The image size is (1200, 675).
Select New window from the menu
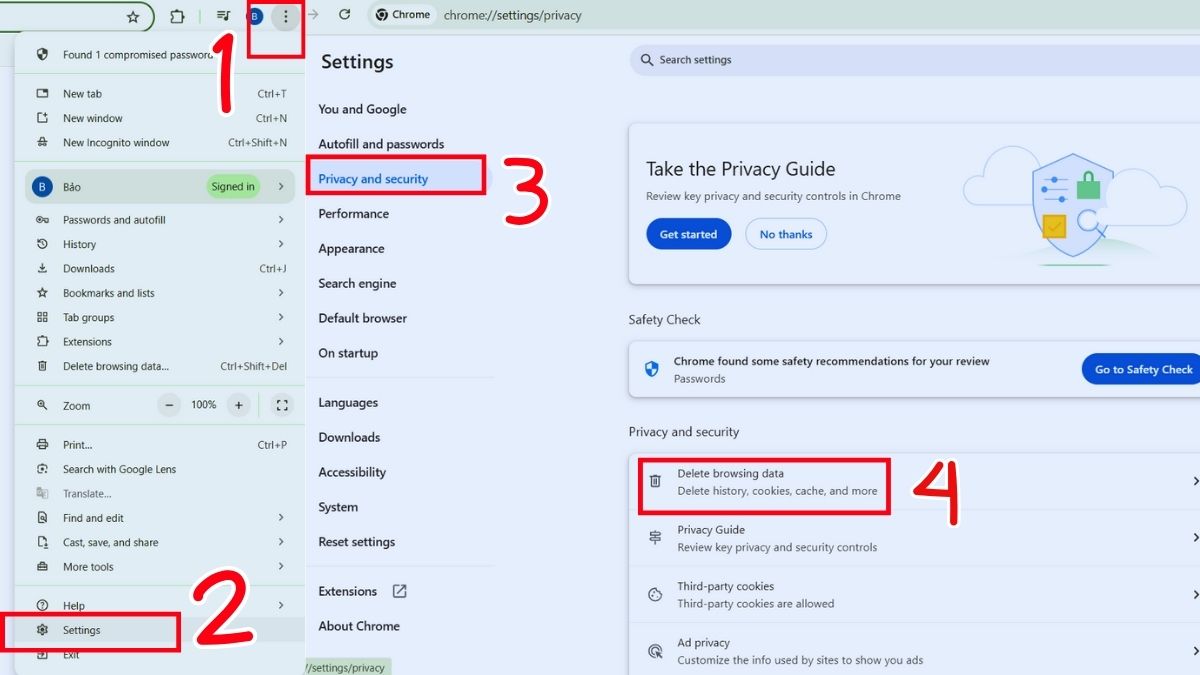point(160,118)
